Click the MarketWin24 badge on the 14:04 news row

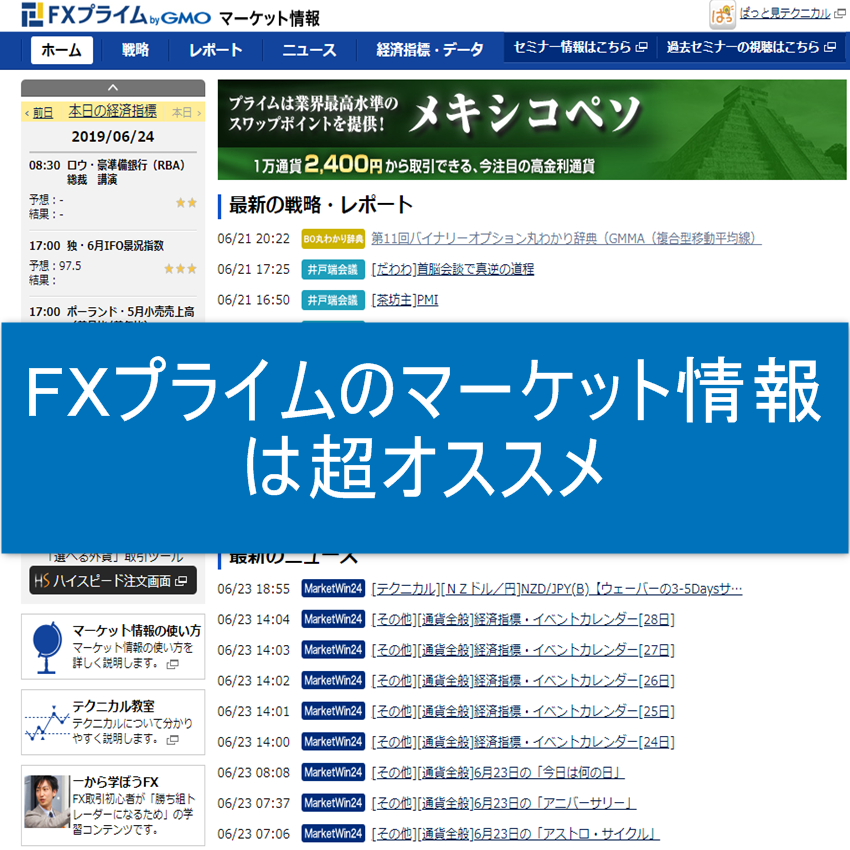[333, 619]
